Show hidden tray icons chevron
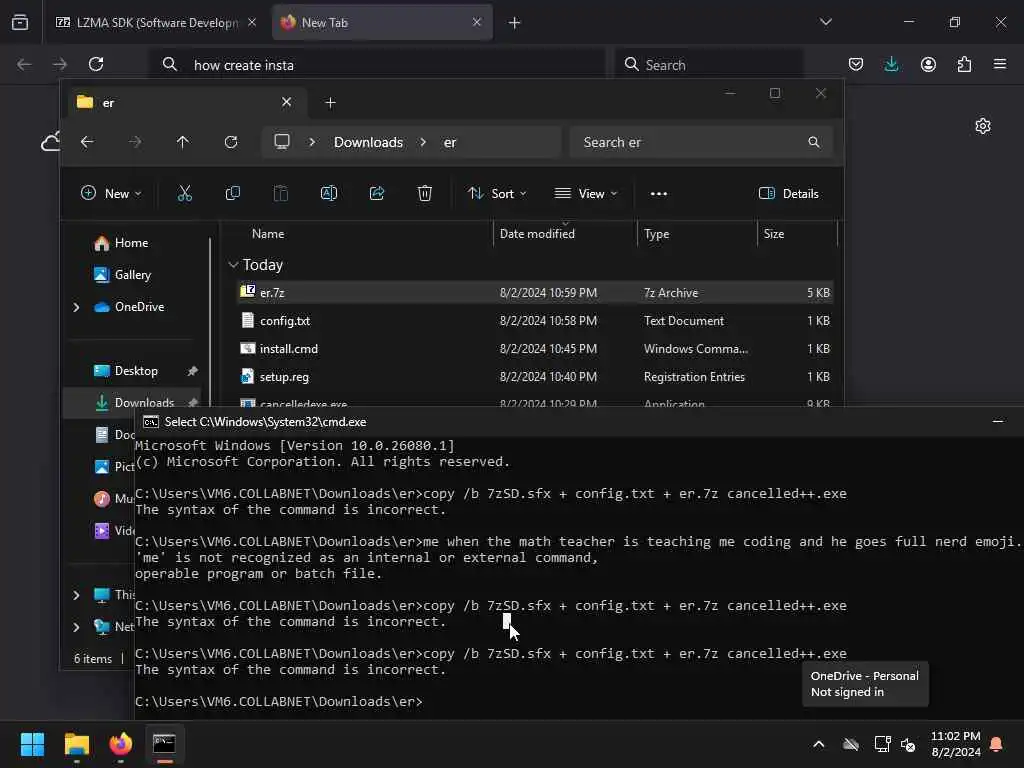 (x=819, y=744)
